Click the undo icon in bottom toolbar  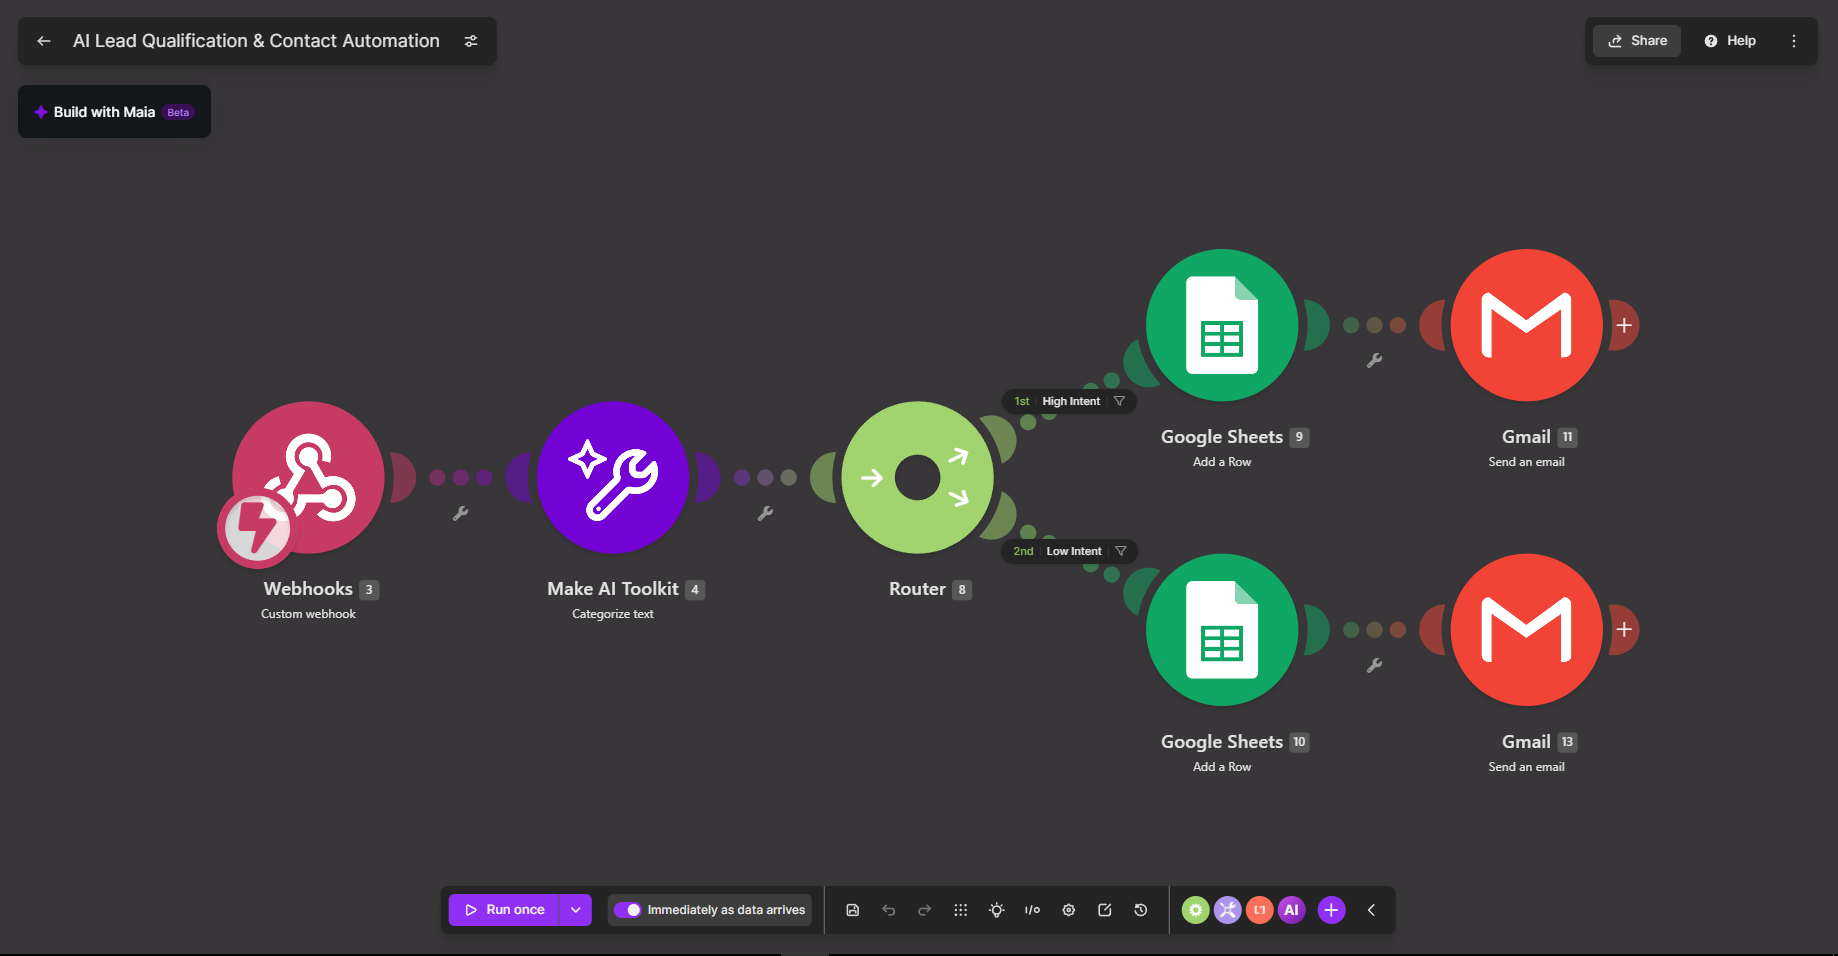(x=889, y=910)
